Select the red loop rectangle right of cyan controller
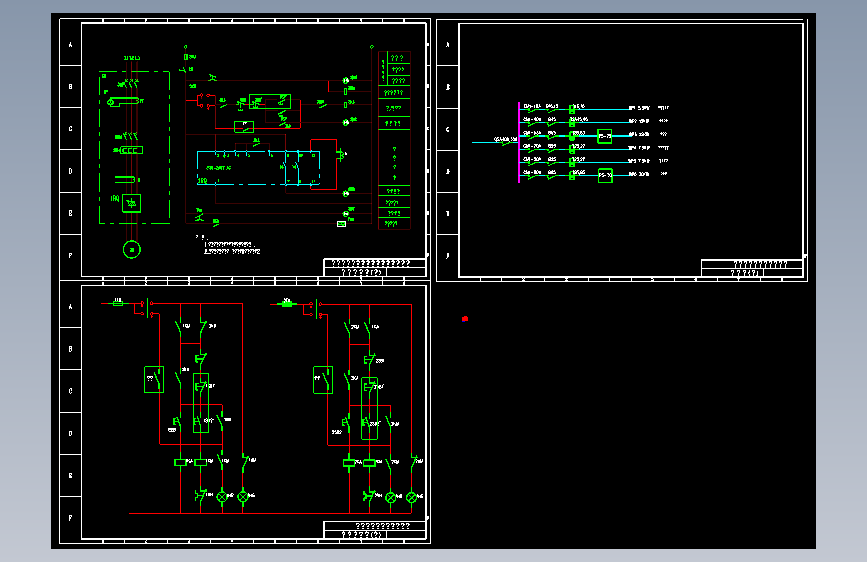 (x=323, y=164)
